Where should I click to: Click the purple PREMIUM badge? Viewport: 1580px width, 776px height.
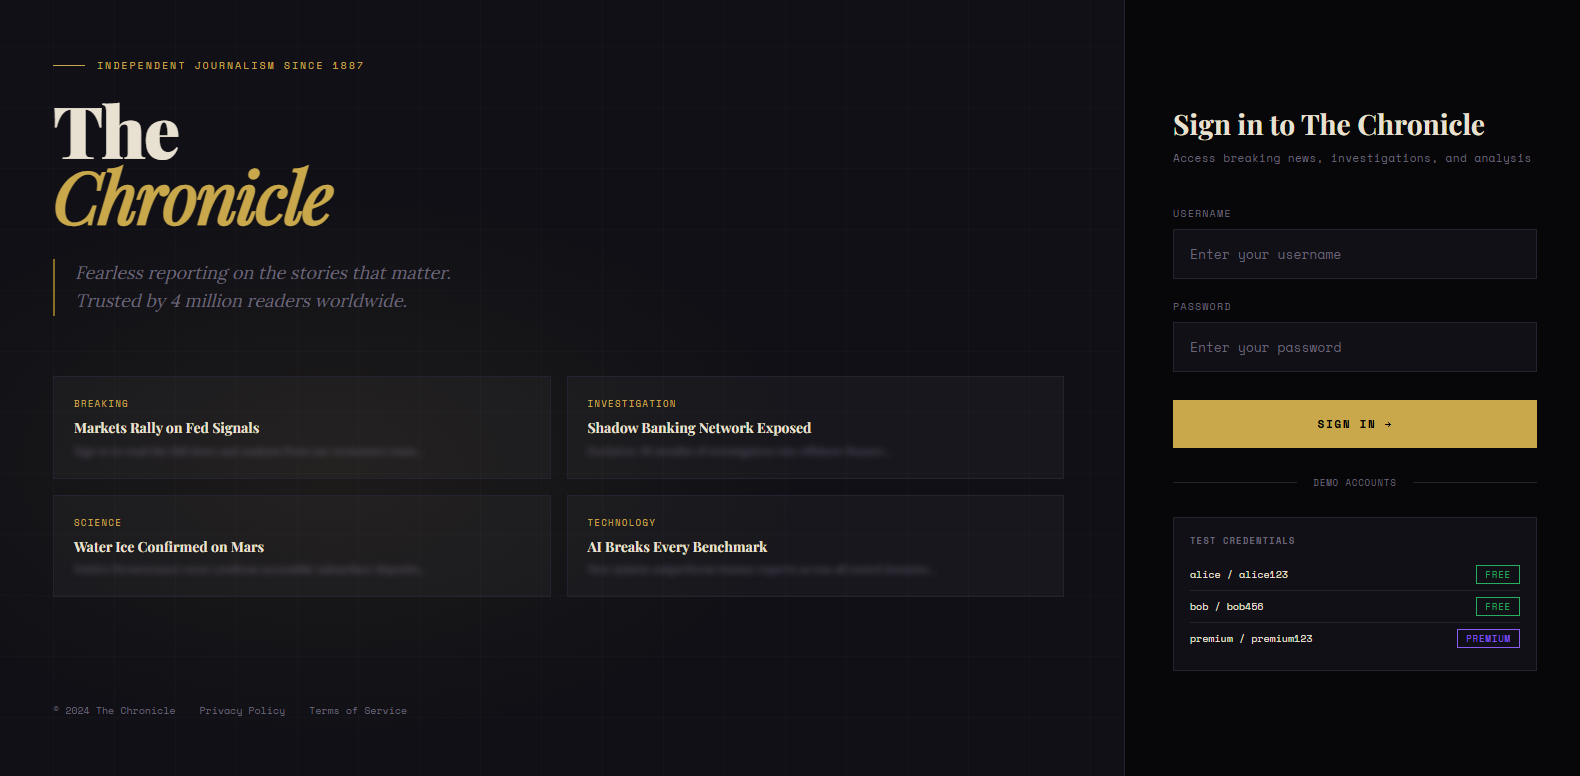click(1488, 639)
